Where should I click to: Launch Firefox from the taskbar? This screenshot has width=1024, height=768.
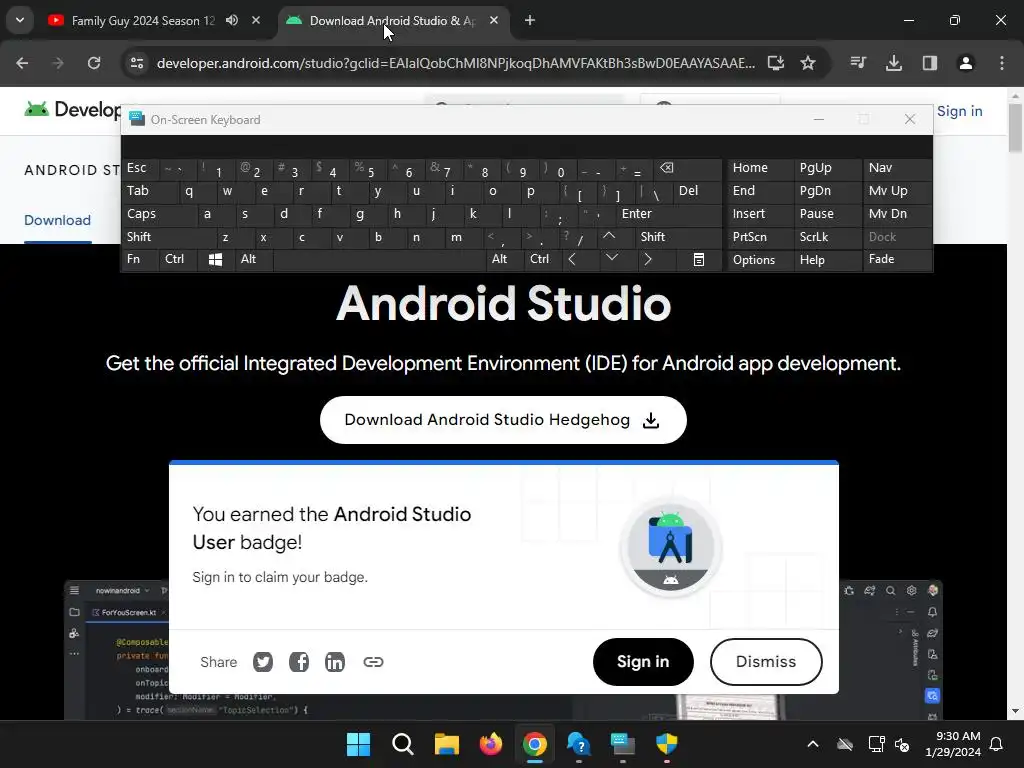point(490,744)
